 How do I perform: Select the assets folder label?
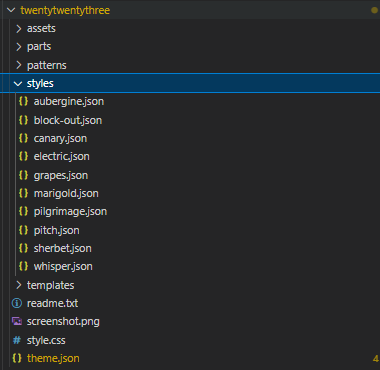41,29
